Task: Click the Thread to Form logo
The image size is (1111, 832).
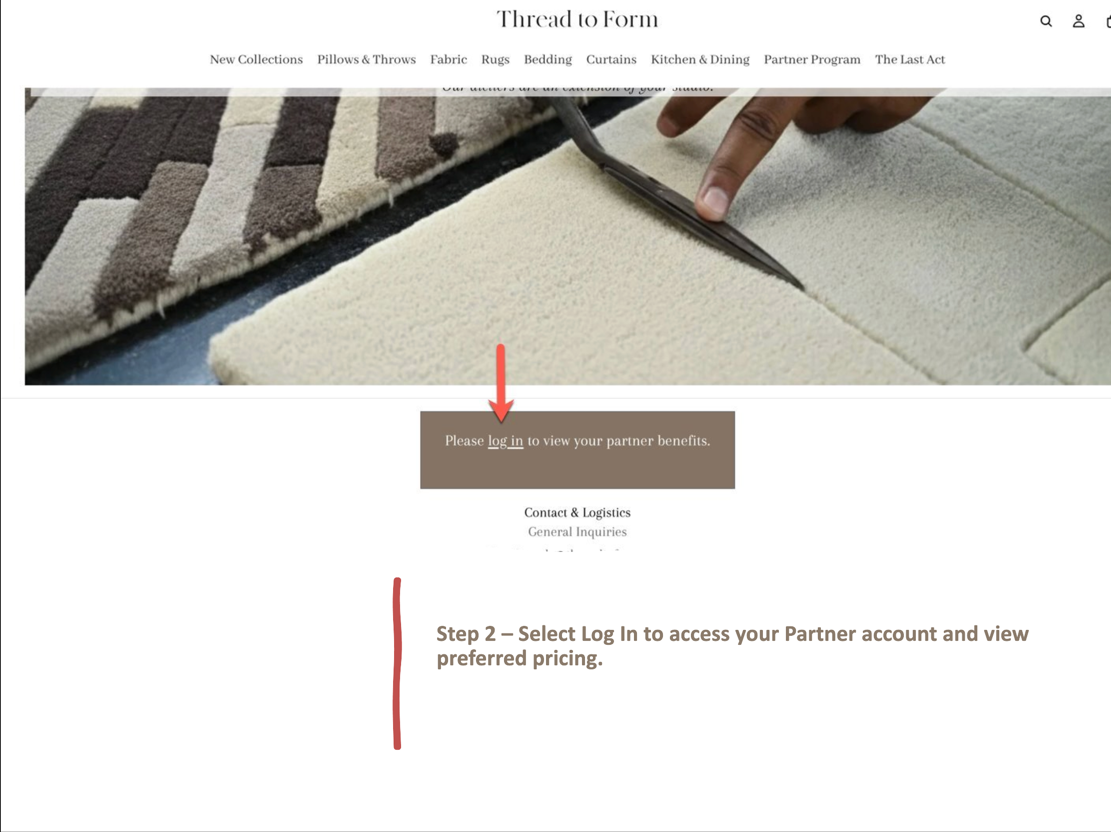Action: [x=577, y=19]
